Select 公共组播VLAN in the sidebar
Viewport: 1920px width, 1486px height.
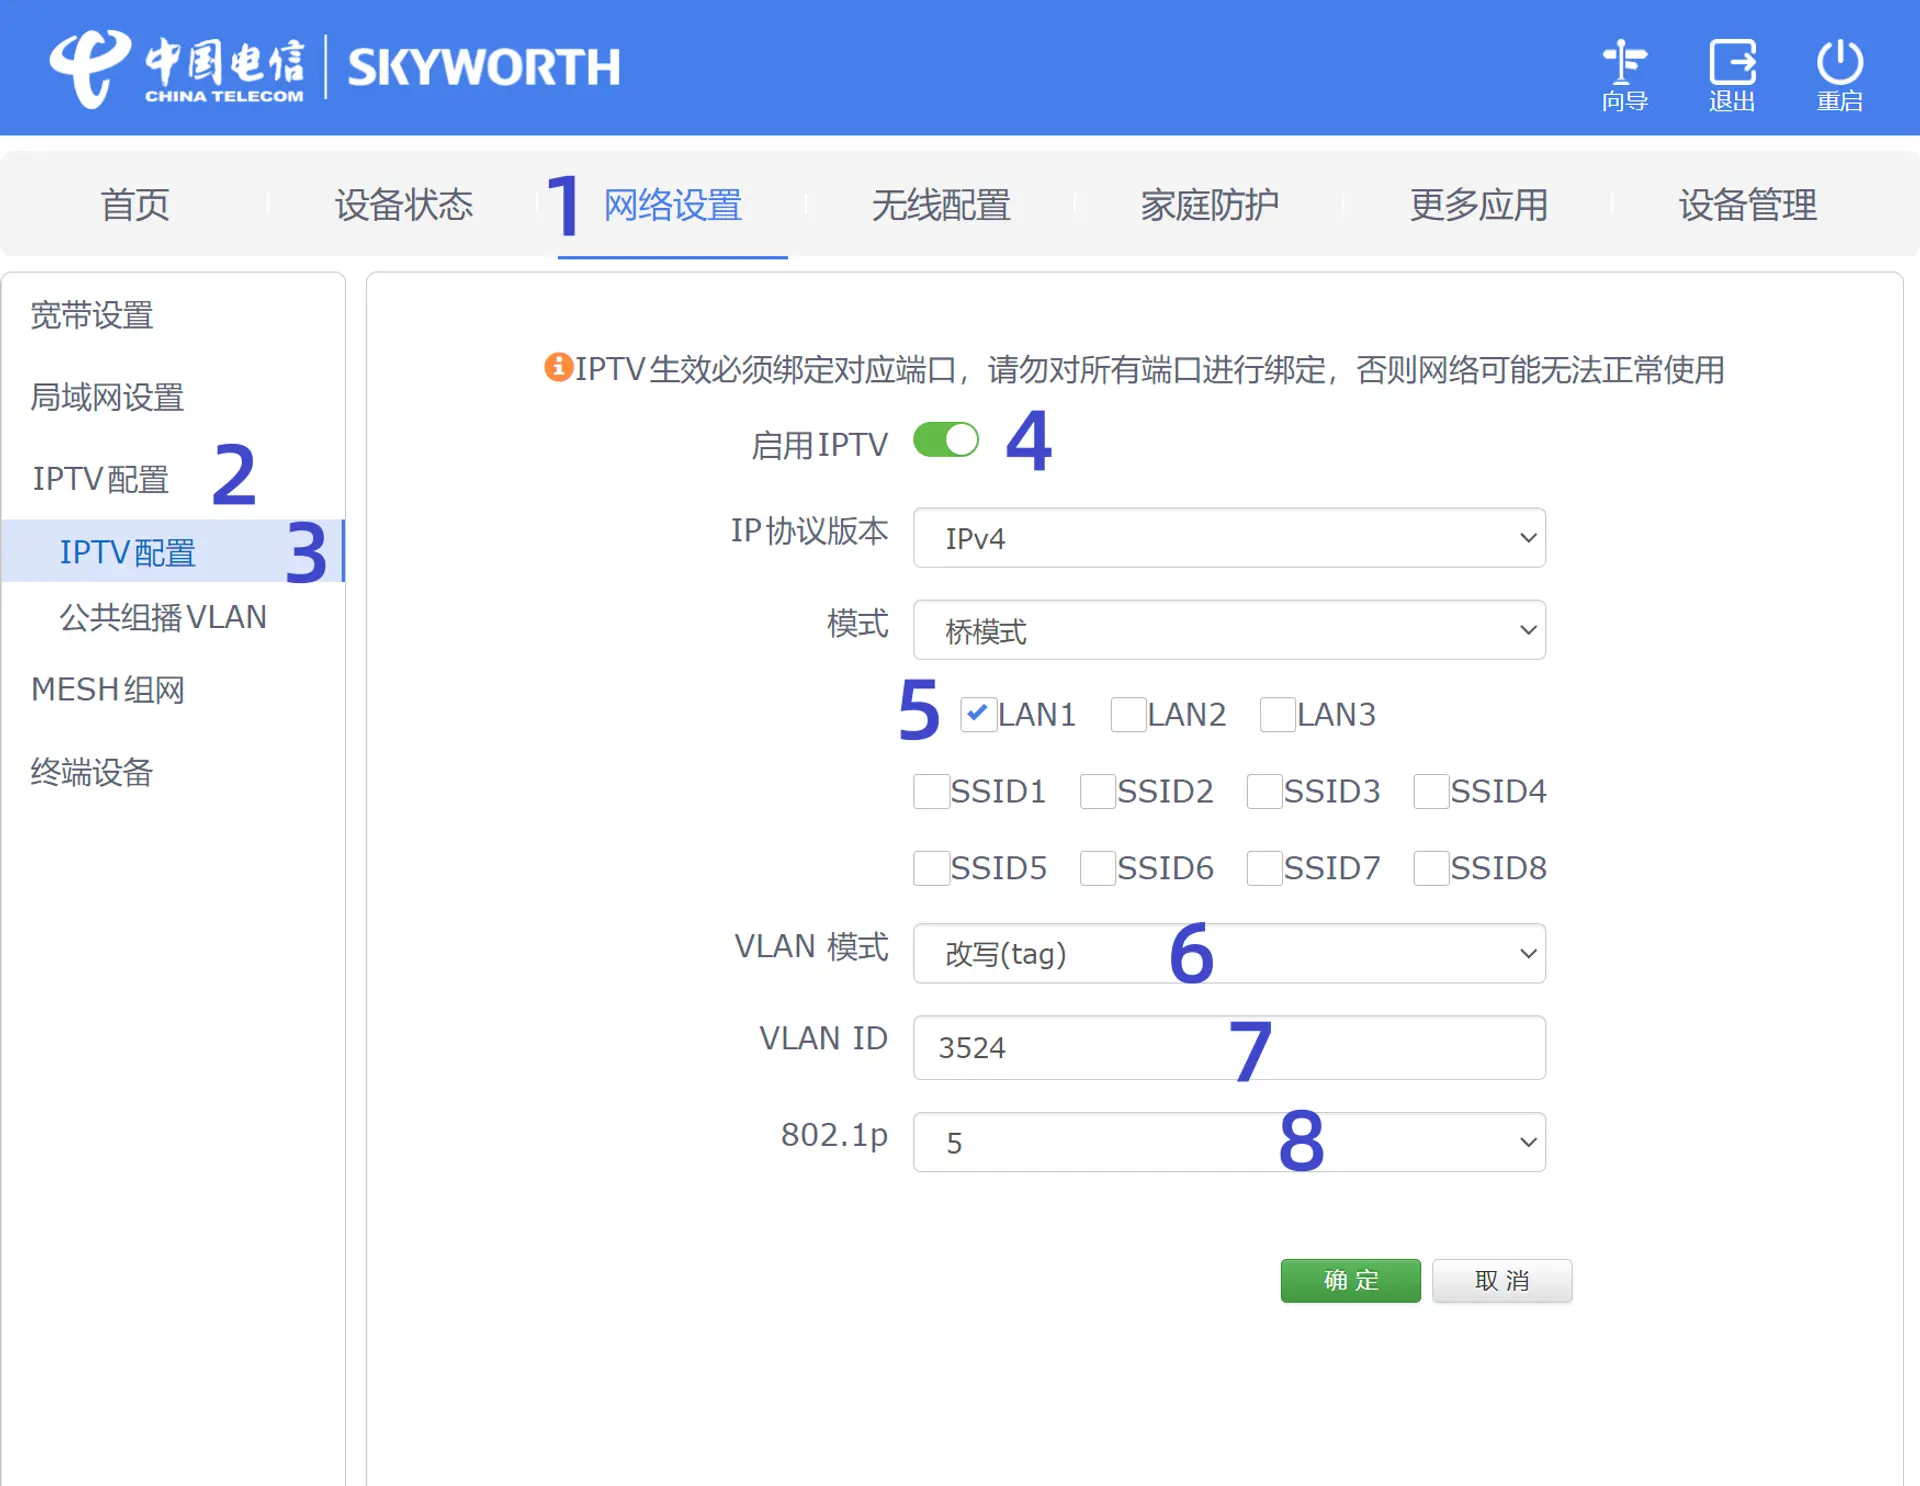[163, 617]
